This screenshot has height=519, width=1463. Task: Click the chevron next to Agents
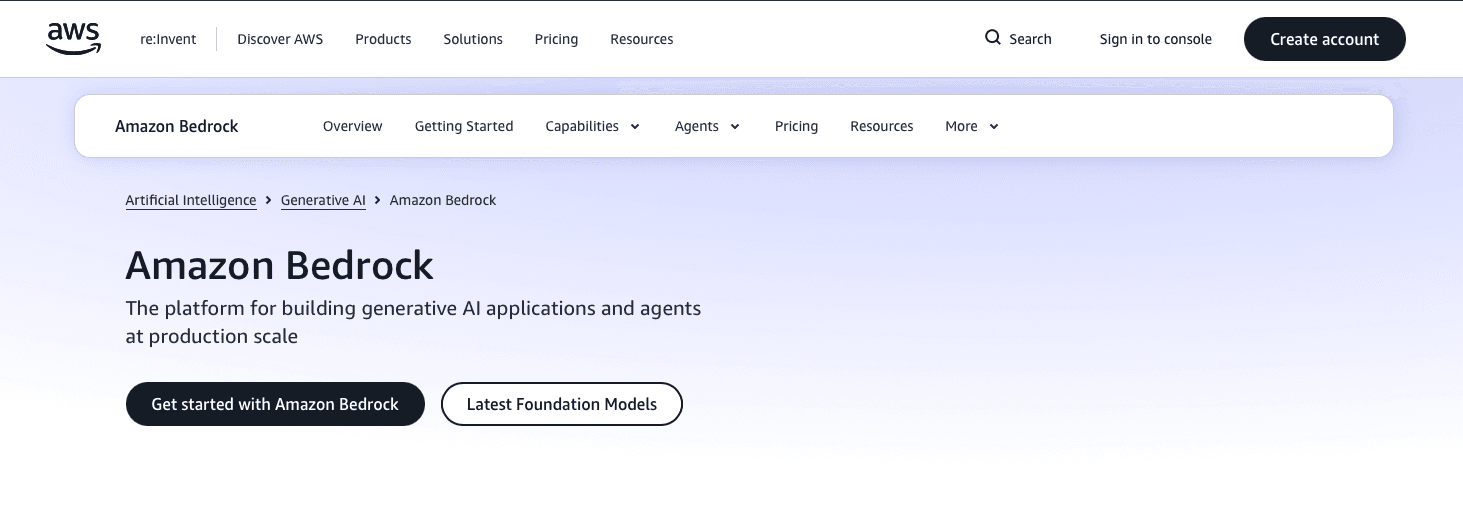click(735, 127)
